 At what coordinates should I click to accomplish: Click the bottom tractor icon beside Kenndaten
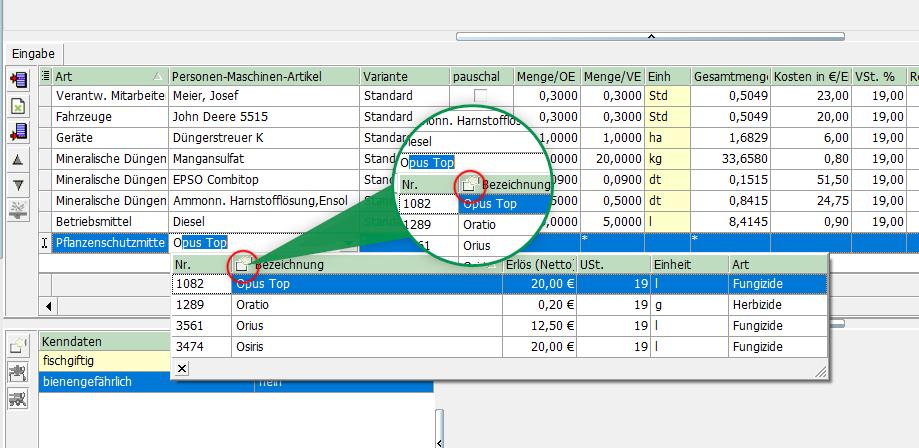(x=18, y=399)
